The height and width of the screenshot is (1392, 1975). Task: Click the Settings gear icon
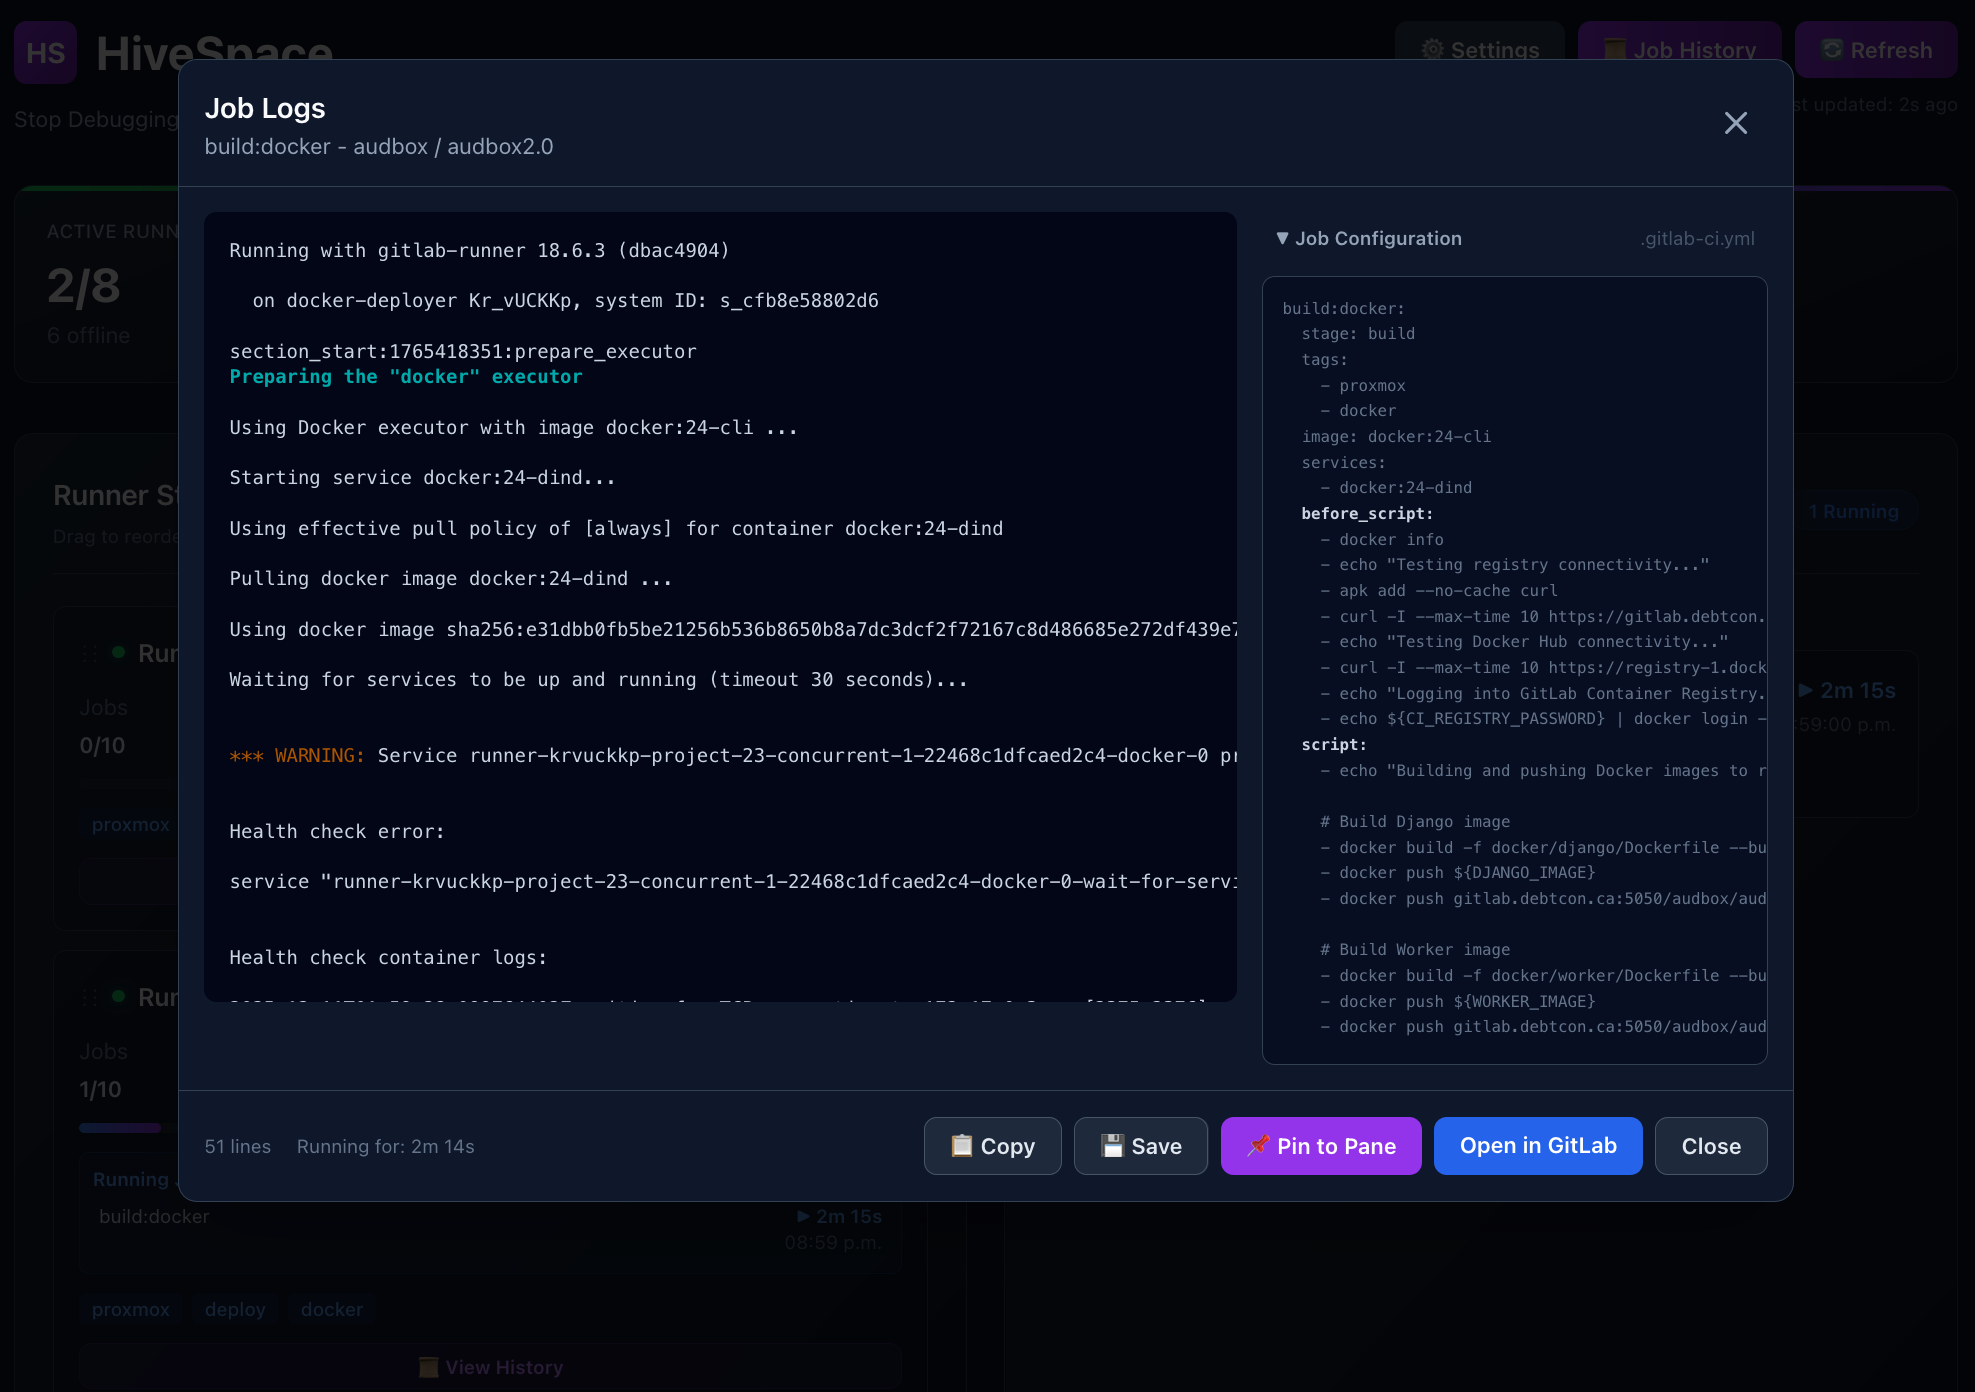1432,50
